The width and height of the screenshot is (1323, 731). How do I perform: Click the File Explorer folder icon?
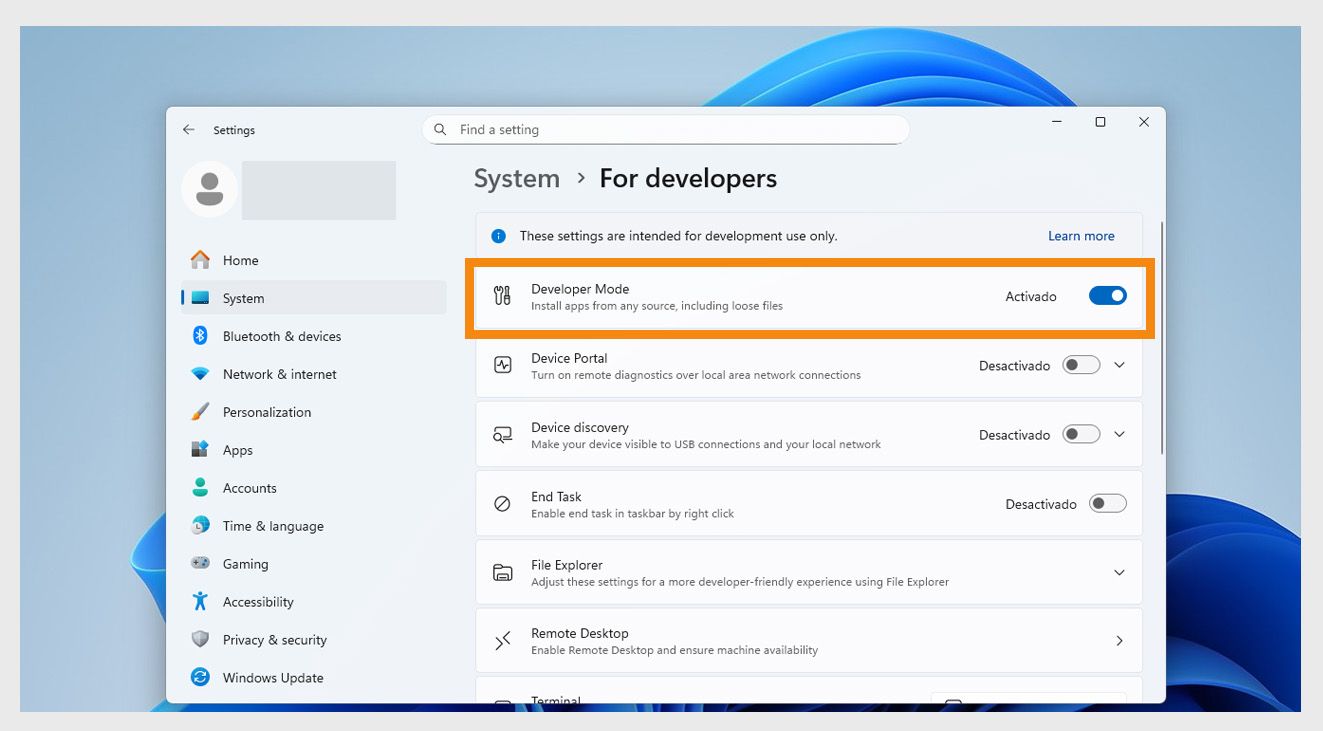503,573
